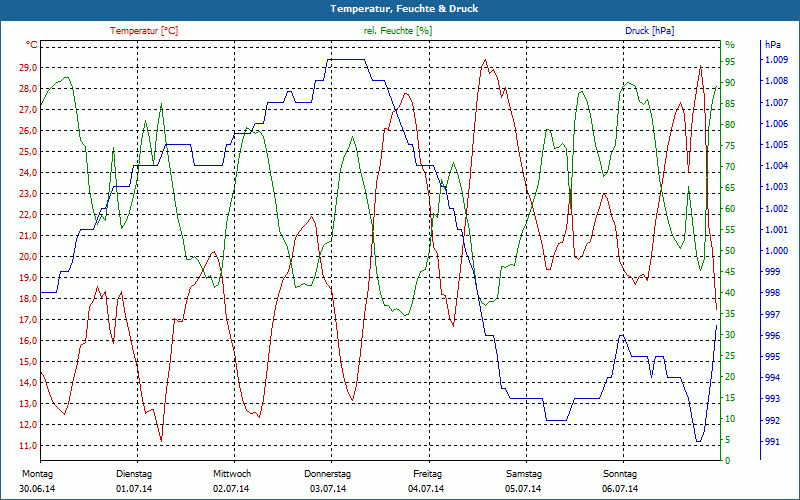The image size is (800, 500).
Task: Click the '%' unit label on humidity axis
Action: pos(730,45)
